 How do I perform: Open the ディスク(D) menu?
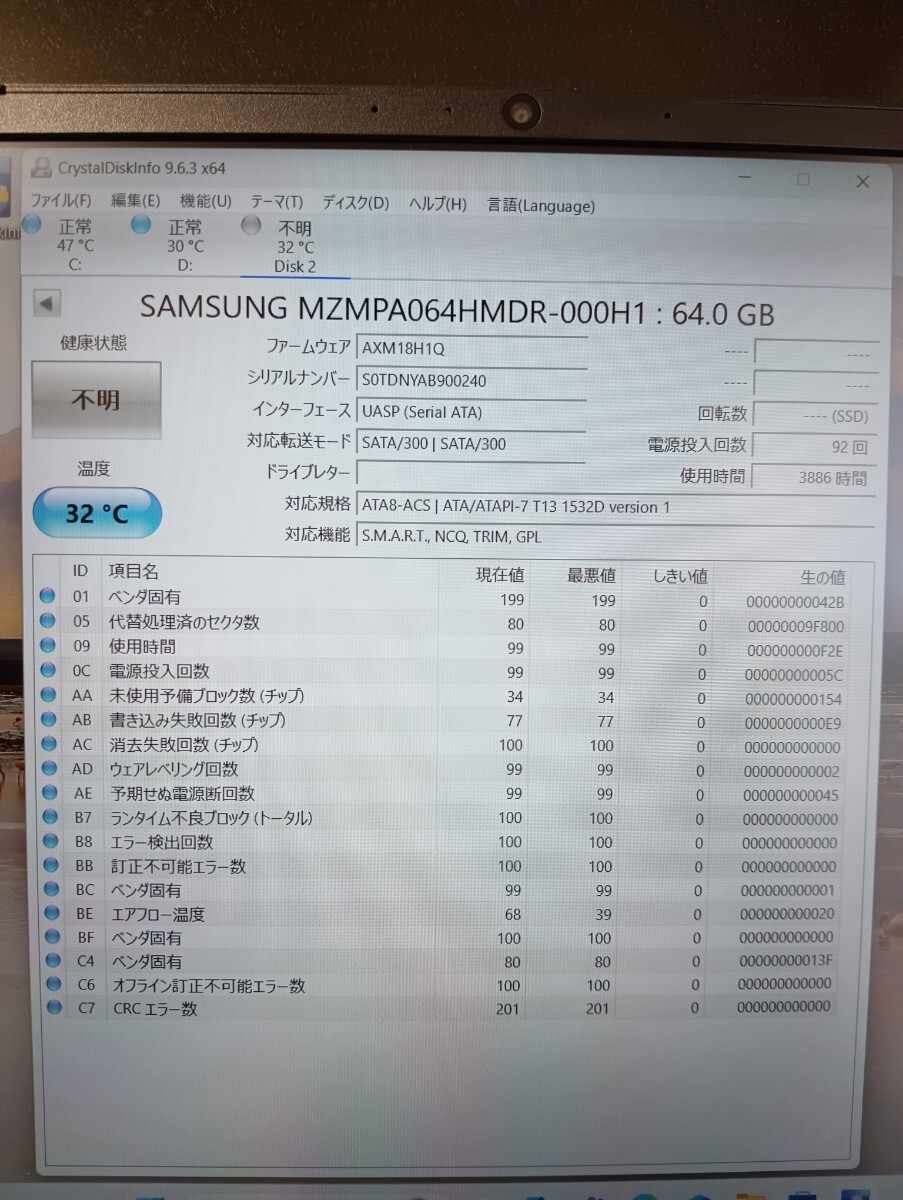coord(355,203)
